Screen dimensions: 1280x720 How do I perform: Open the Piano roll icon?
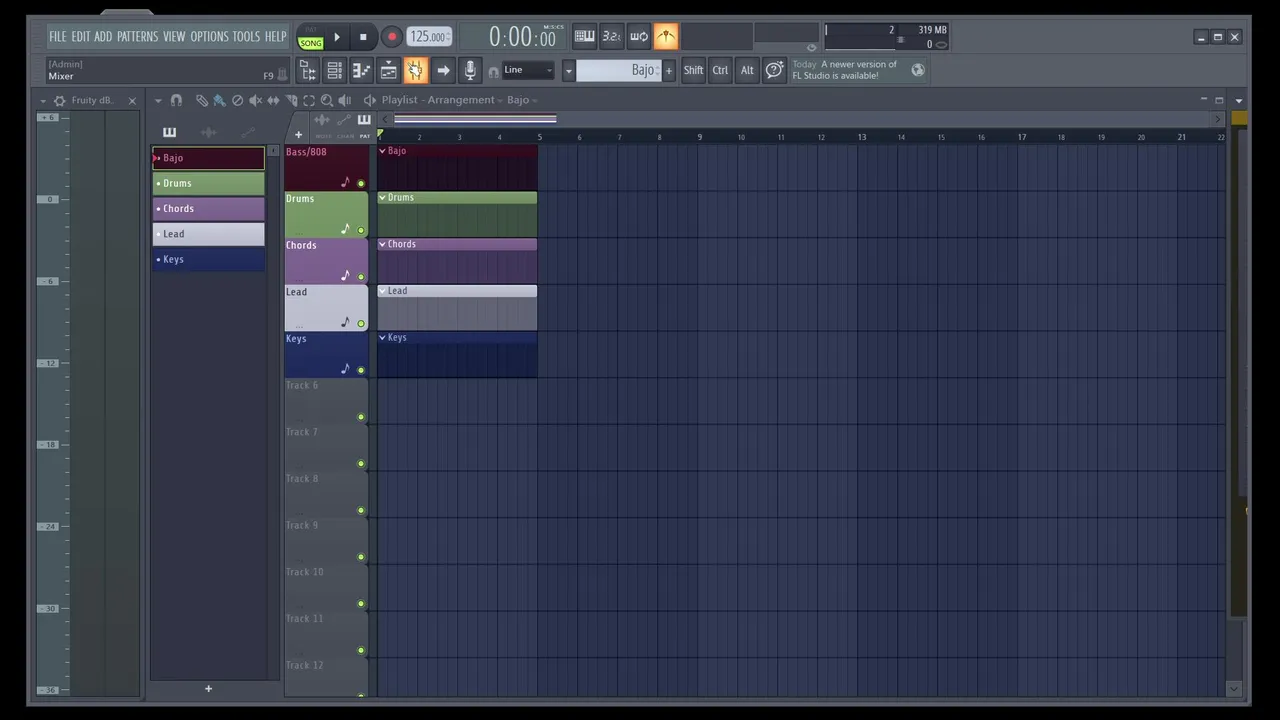click(x=361, y=70)
